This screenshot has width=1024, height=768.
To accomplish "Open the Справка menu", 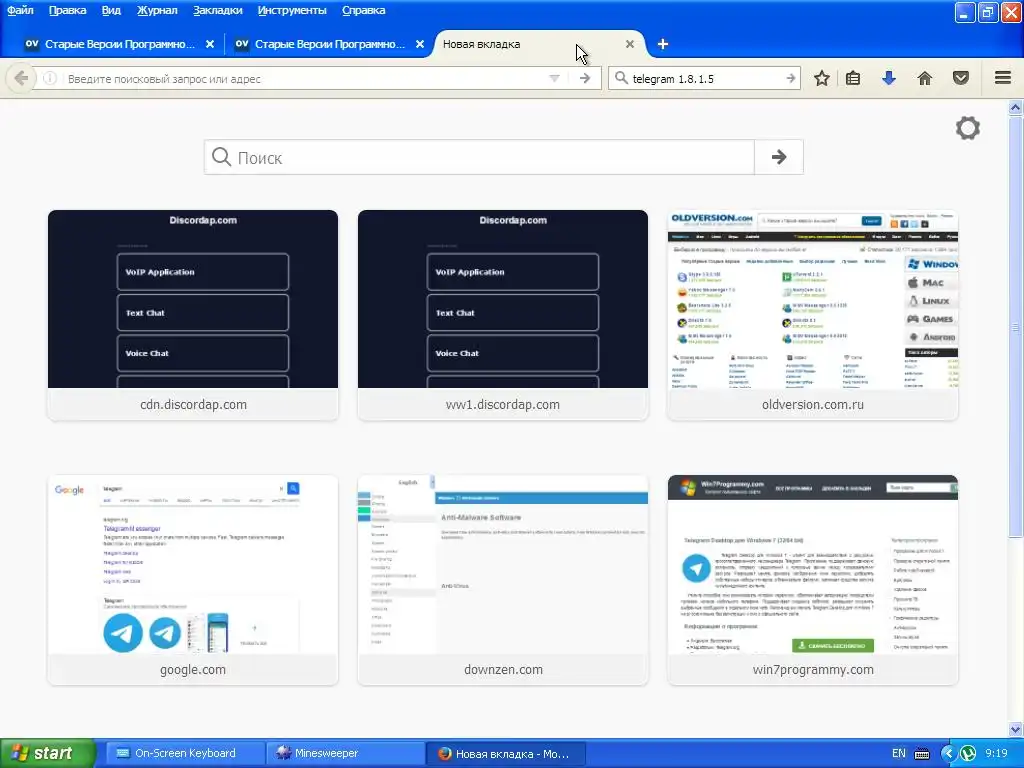I will tap(364, 10).
